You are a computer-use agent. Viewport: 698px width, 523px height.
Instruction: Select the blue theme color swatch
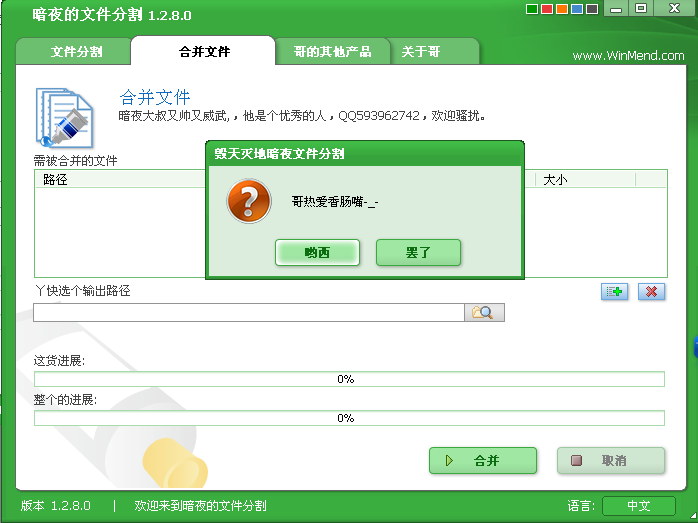pyautogui.click(x=577, y=9)
